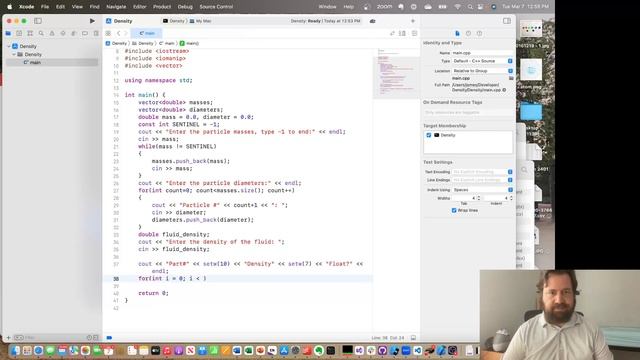This screenshot has width=640, height=360.
Task: Open the Line Endings dropdown
Action: coord(482,180)
